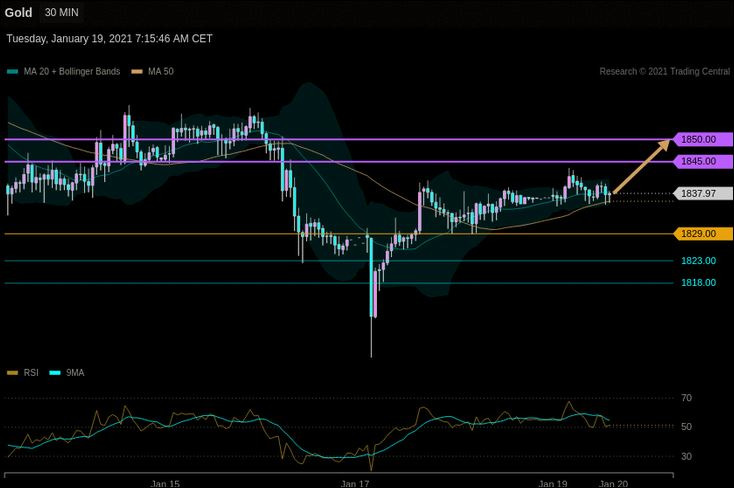Click the 1845.00 resistance price tag
The height and width of the screenshot is (488, 734).
(703, 162)
